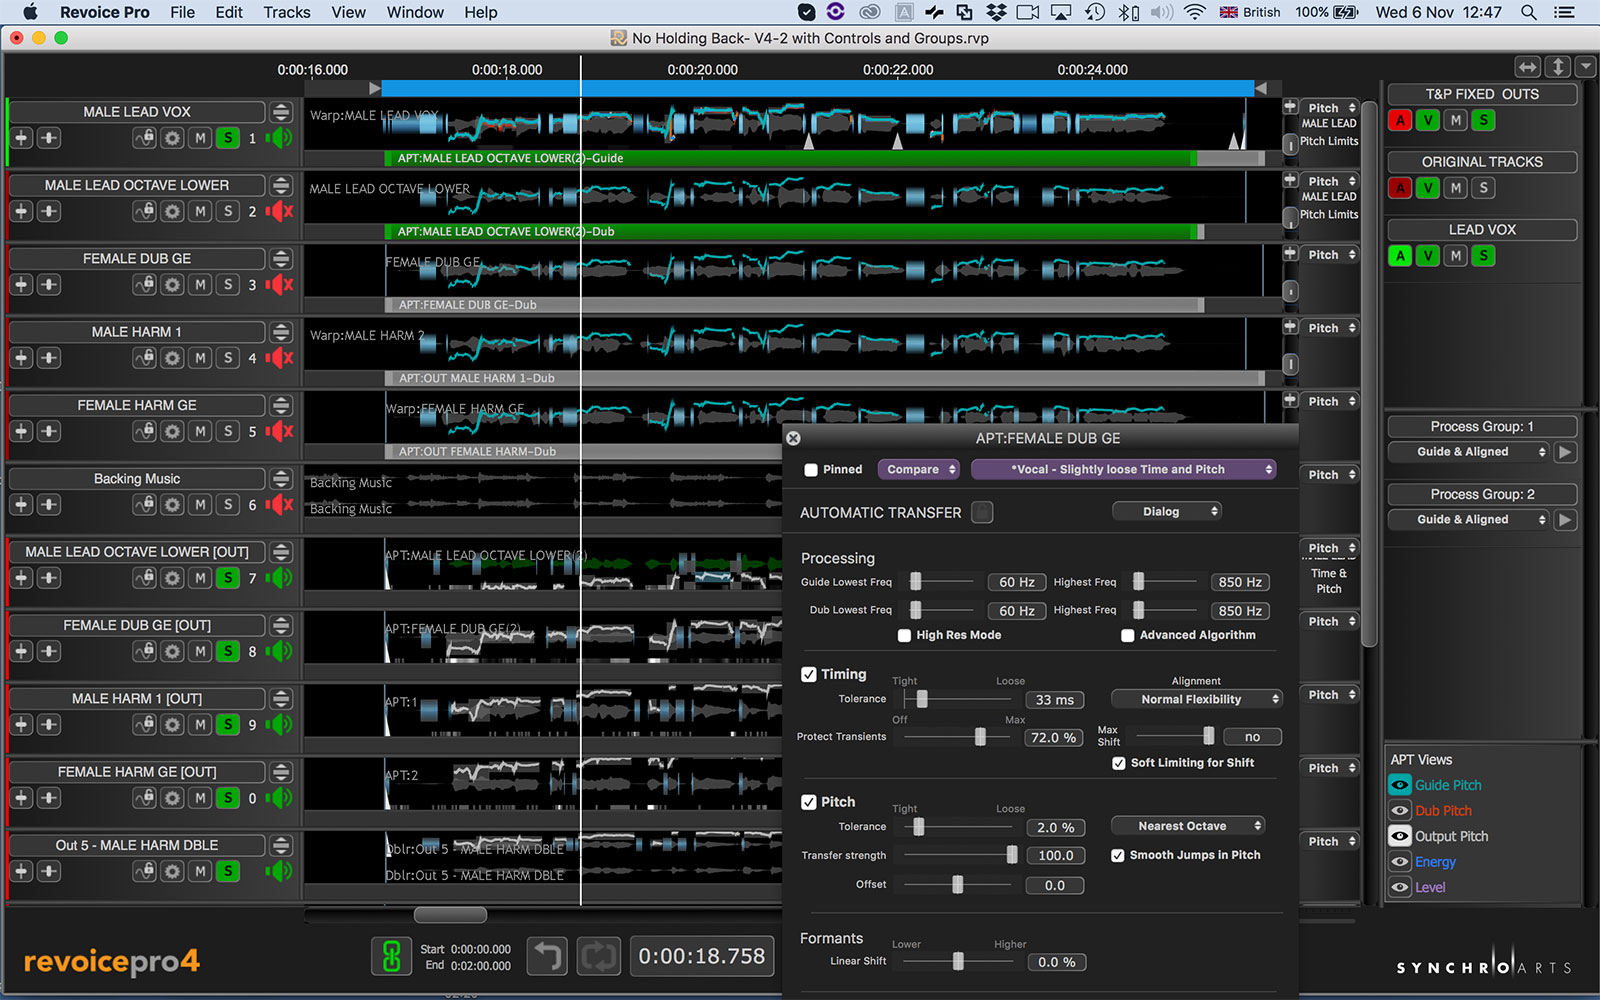Open the Edit menu
This screenshot has height=1000, width=1600.
click(x=229, y=12)
